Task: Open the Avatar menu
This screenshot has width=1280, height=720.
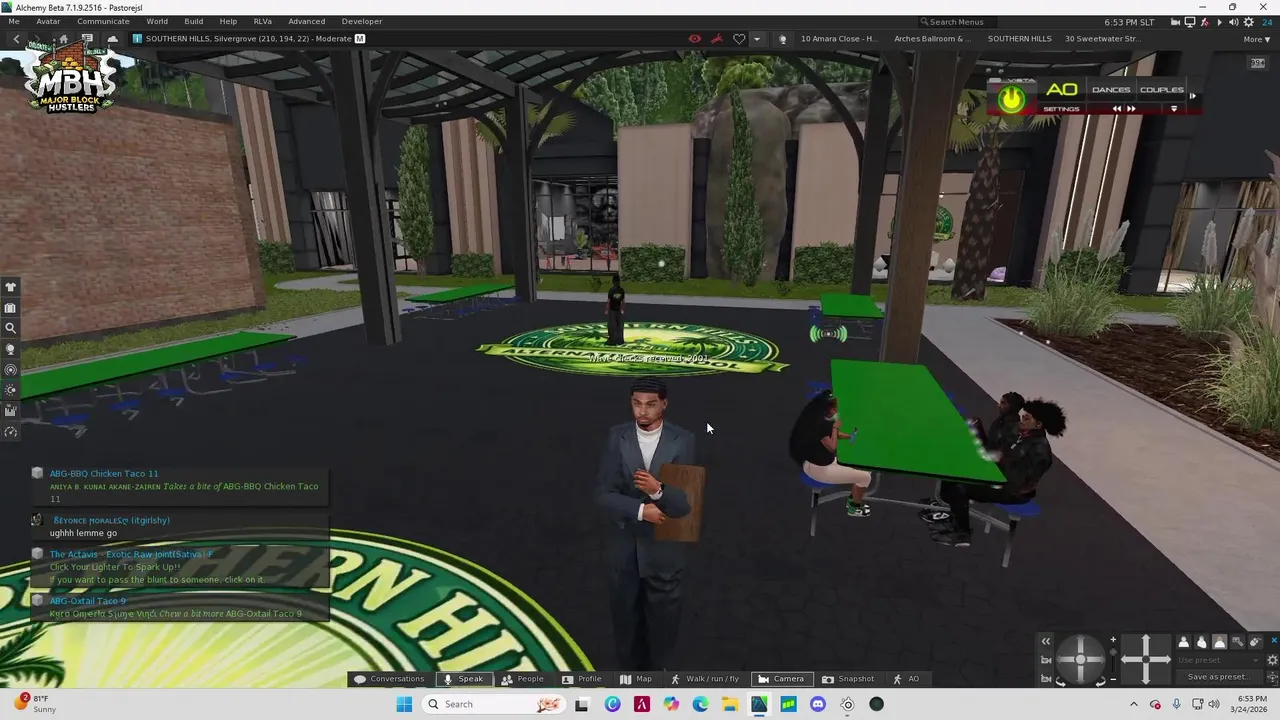Action: click(48, 21)
